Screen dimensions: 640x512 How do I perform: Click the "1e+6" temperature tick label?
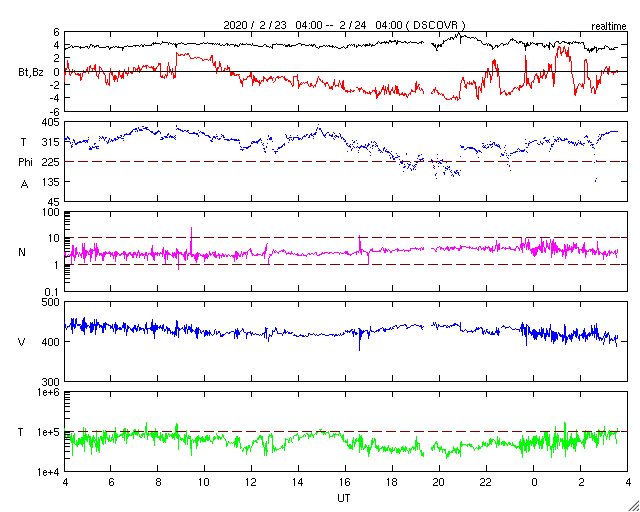point(49,392)
